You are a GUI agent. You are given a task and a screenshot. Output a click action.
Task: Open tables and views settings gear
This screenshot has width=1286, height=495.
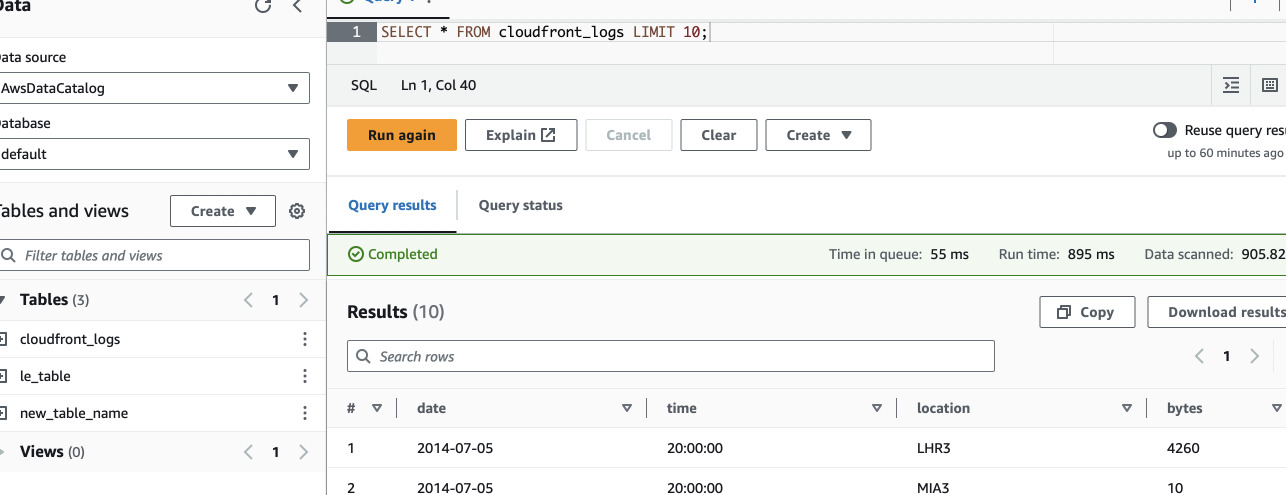tap(297, 211)
